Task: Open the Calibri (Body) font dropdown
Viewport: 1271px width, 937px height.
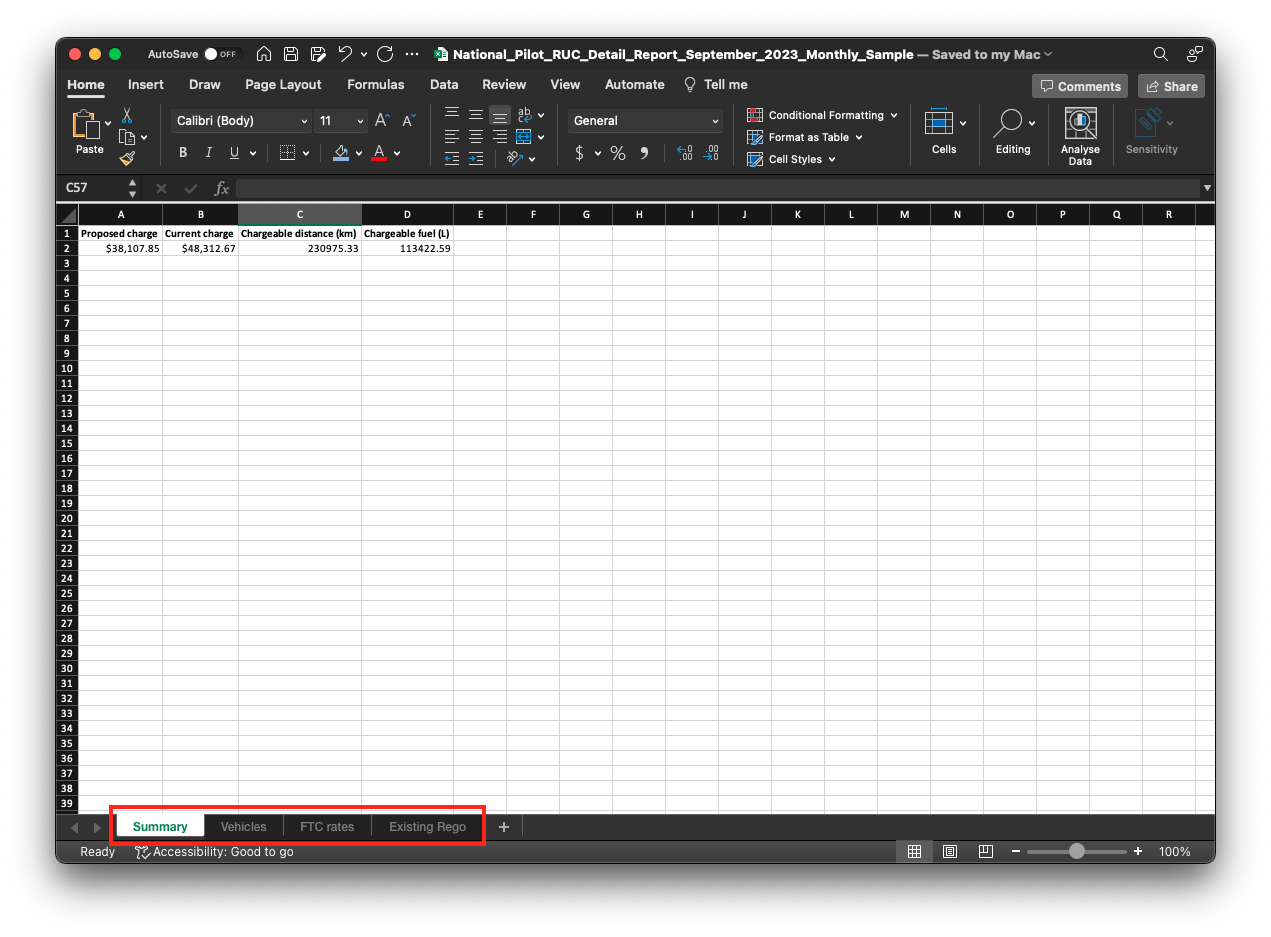Action: click(241, 121)
